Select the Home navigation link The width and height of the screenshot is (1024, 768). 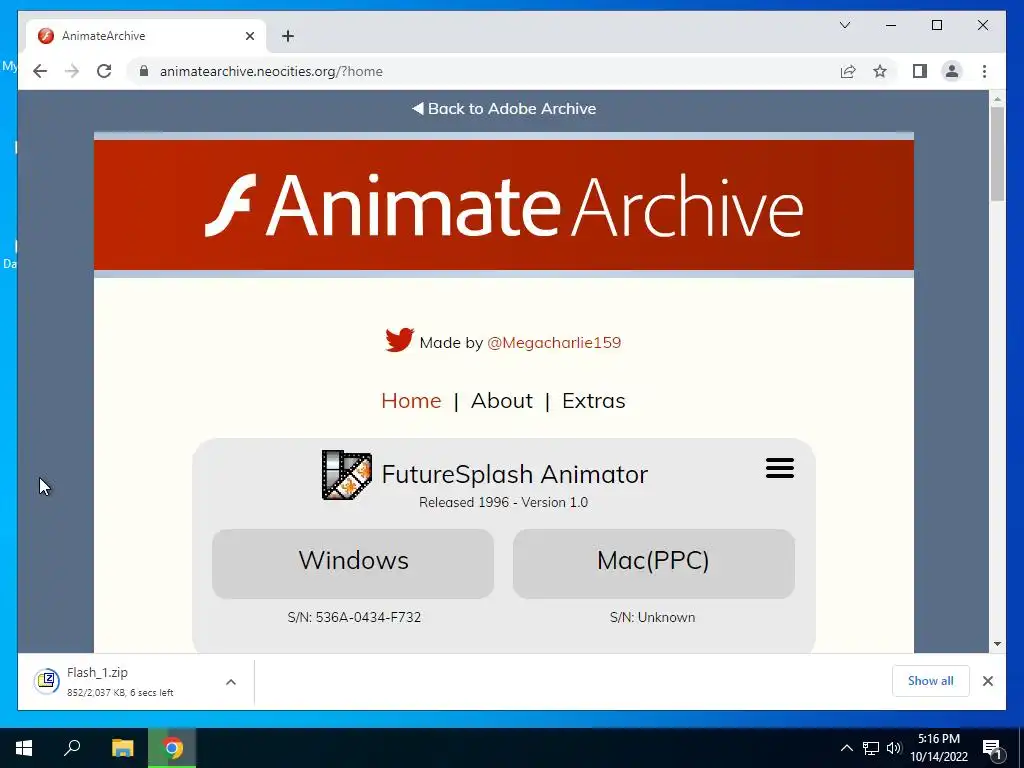[x=411, y=400]
